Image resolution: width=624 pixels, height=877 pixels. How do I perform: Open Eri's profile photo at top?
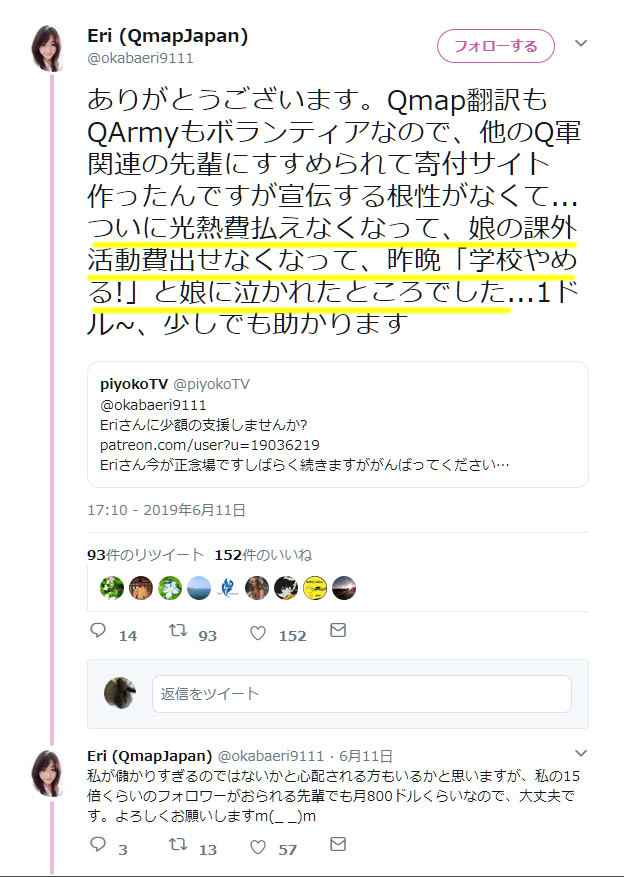pos(46,49)
